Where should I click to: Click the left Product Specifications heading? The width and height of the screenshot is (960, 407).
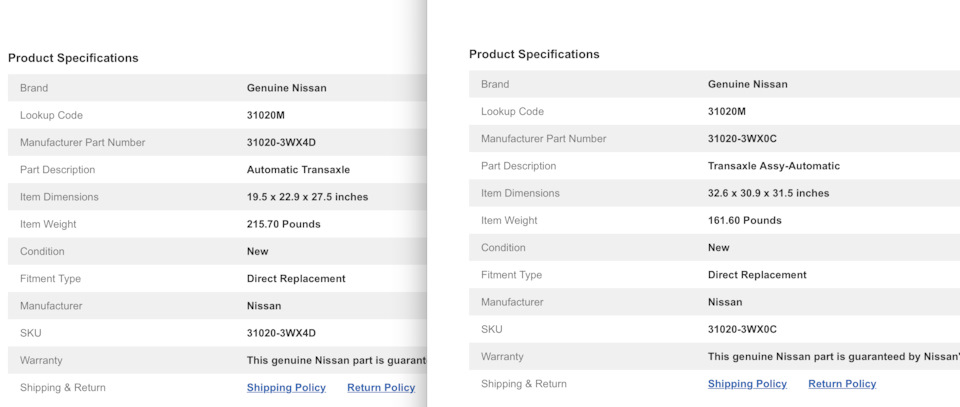[73, 58]
